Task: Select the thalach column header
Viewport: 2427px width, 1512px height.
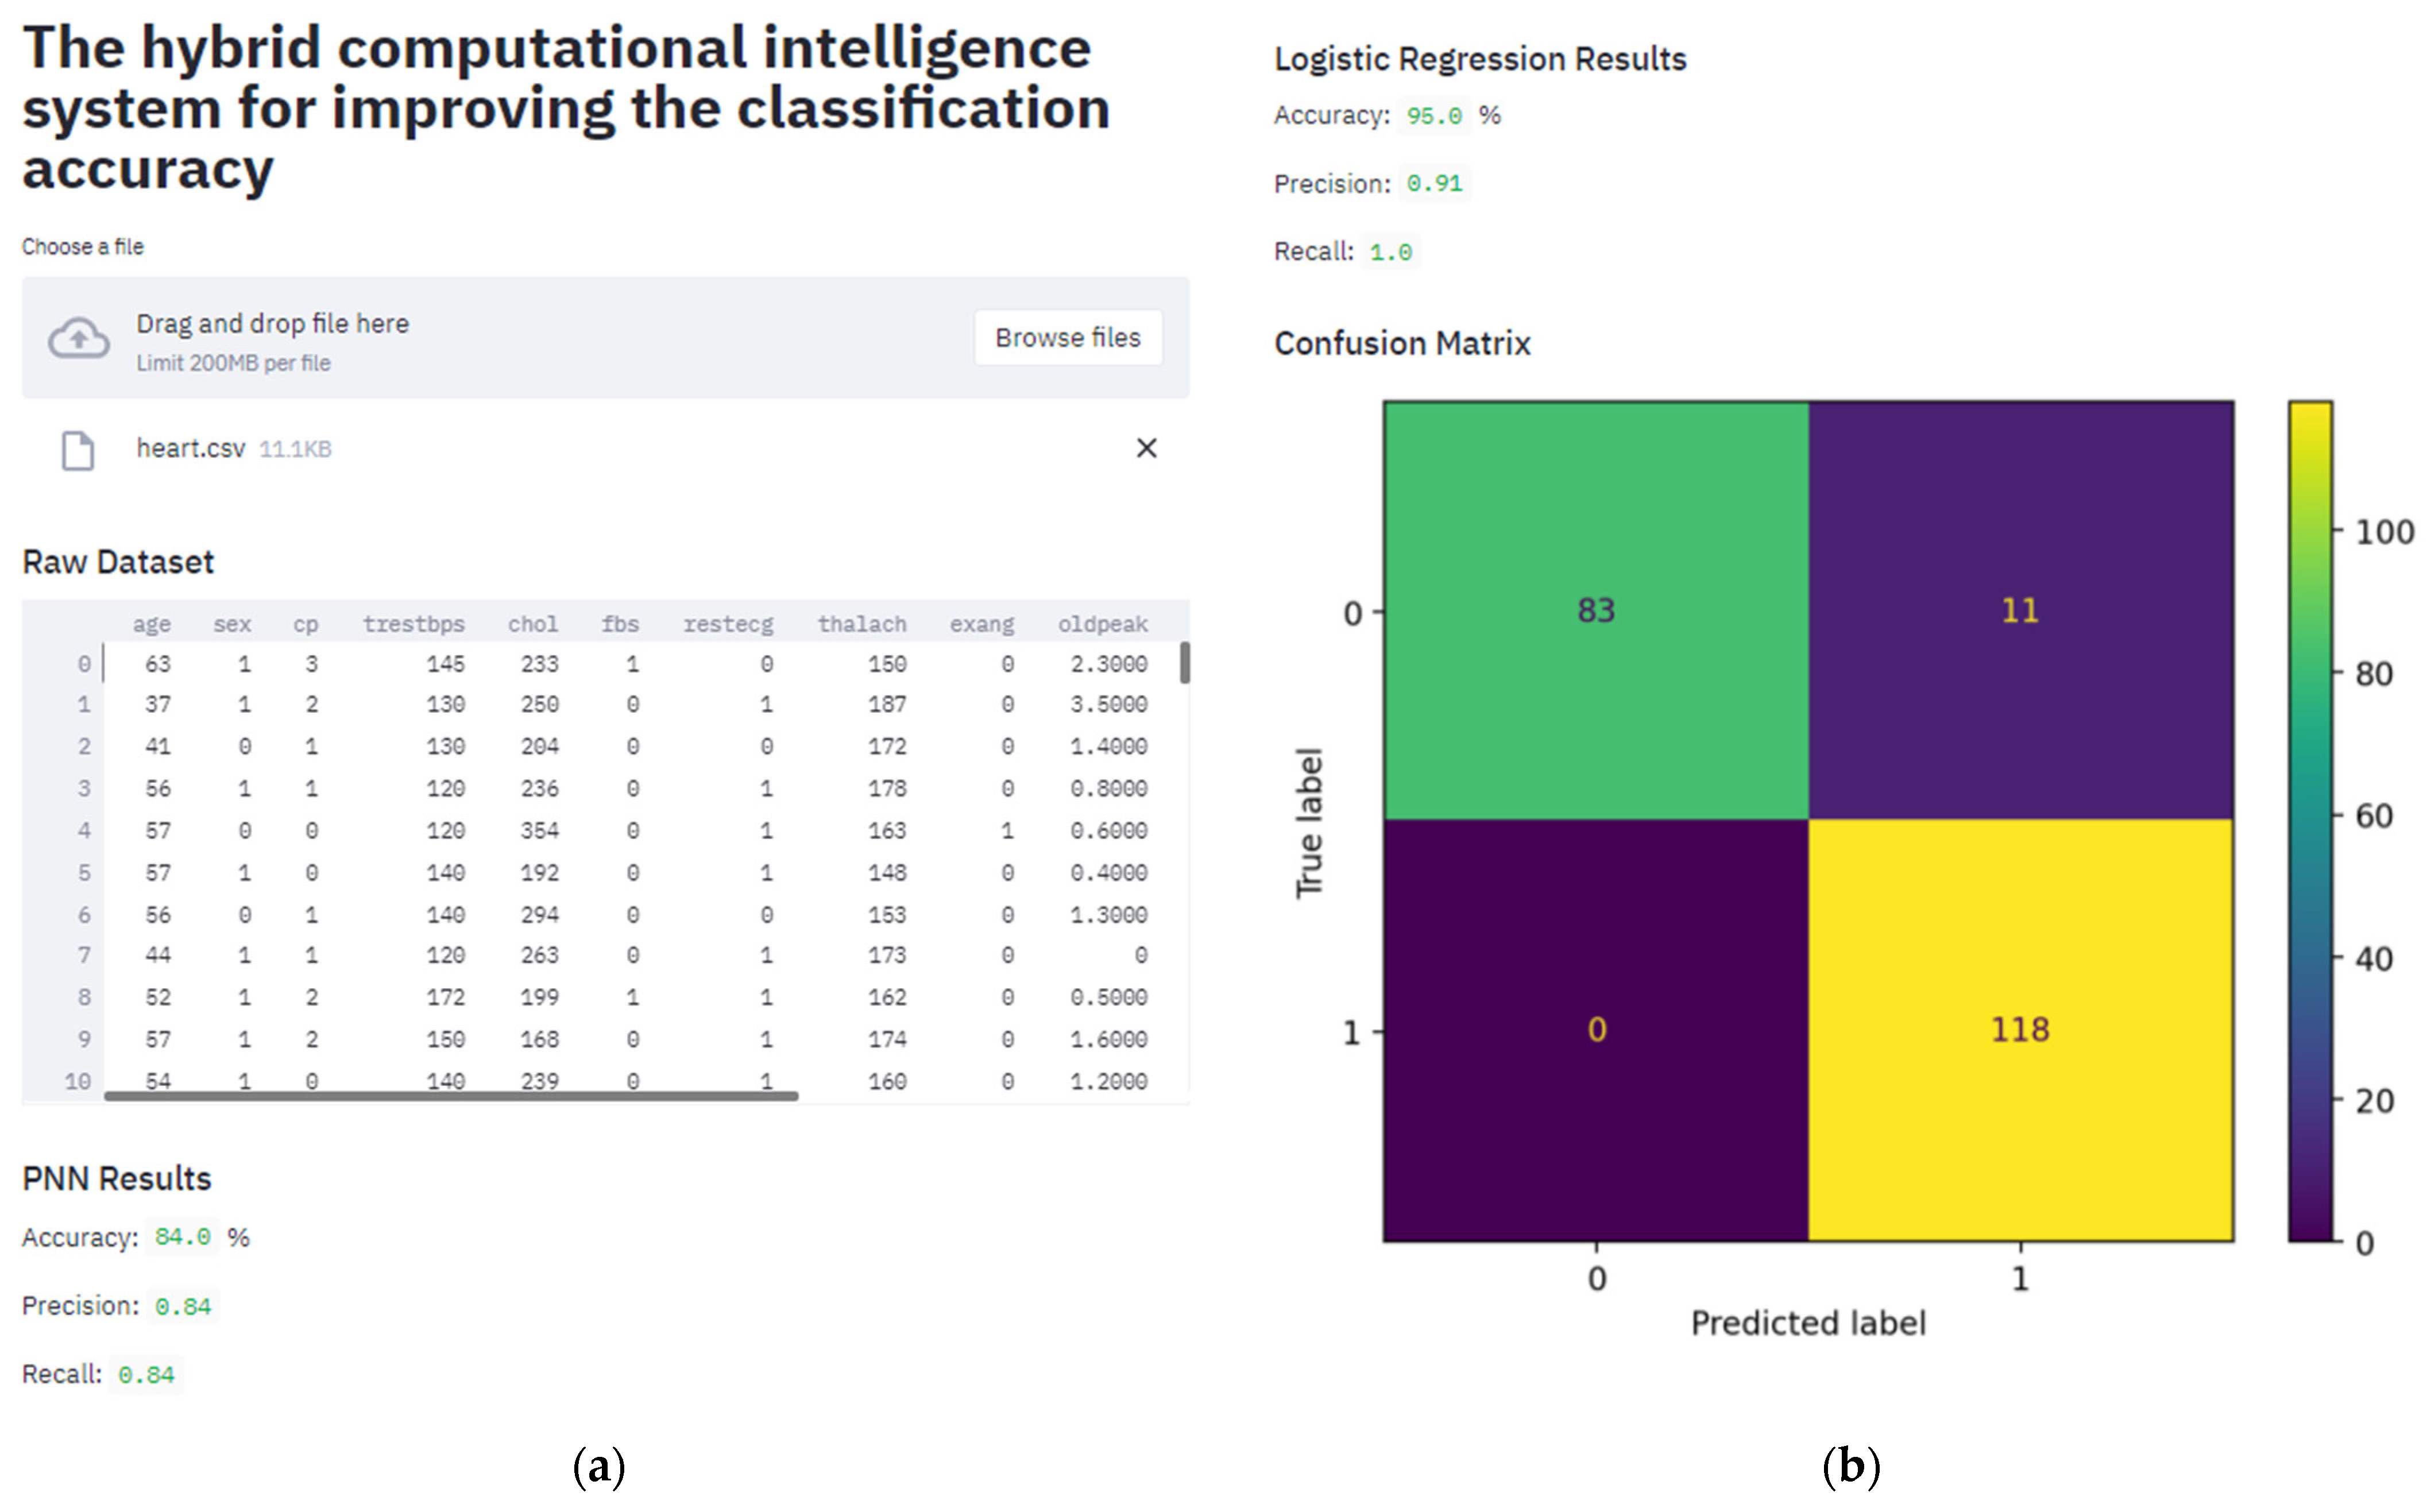Action: coord(861,624)
